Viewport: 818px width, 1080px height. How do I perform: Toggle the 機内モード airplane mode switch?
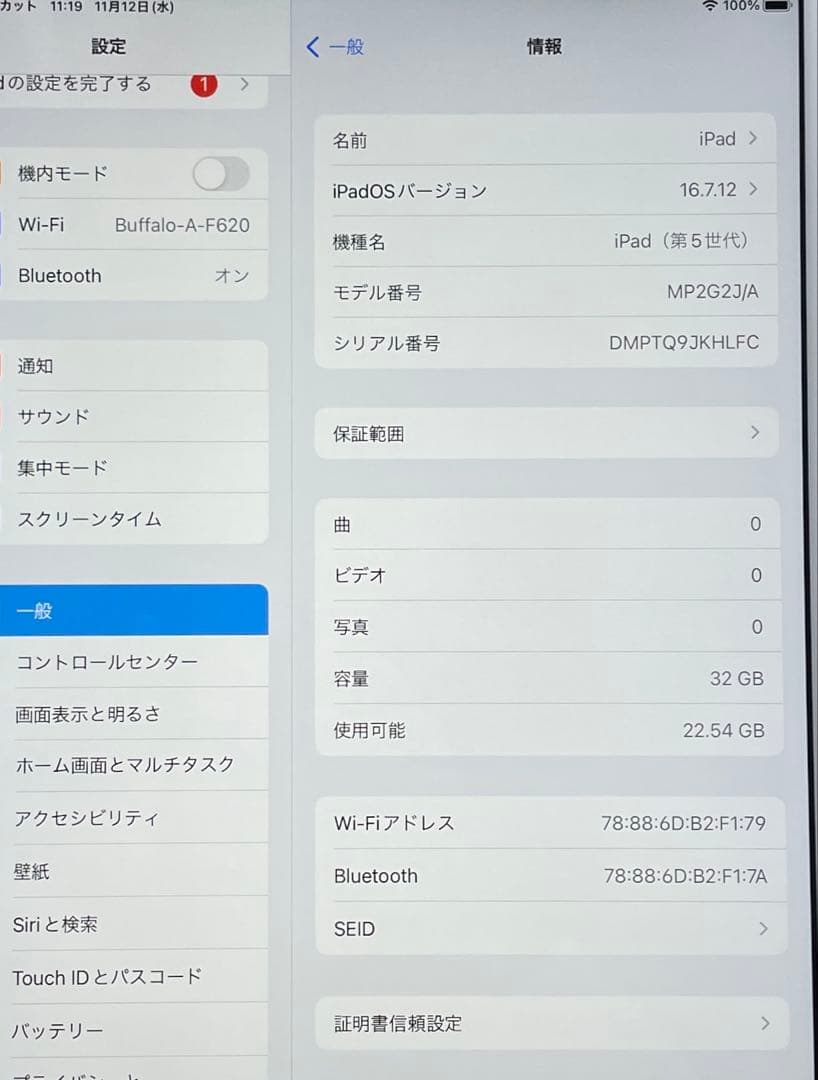coord(220,173)
